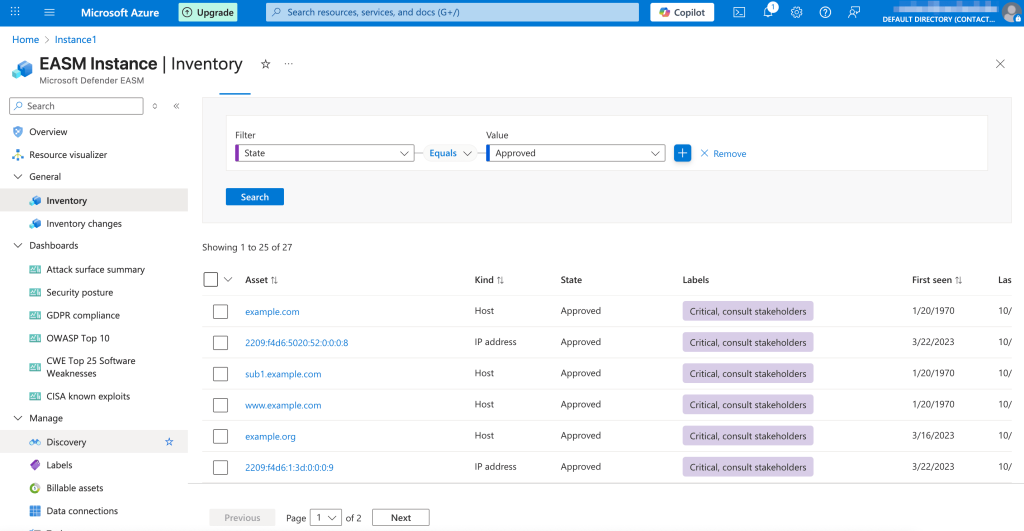This screenshot has height=531, width=1024.
Task: Open the notifications bell
Action: (768, 12)
